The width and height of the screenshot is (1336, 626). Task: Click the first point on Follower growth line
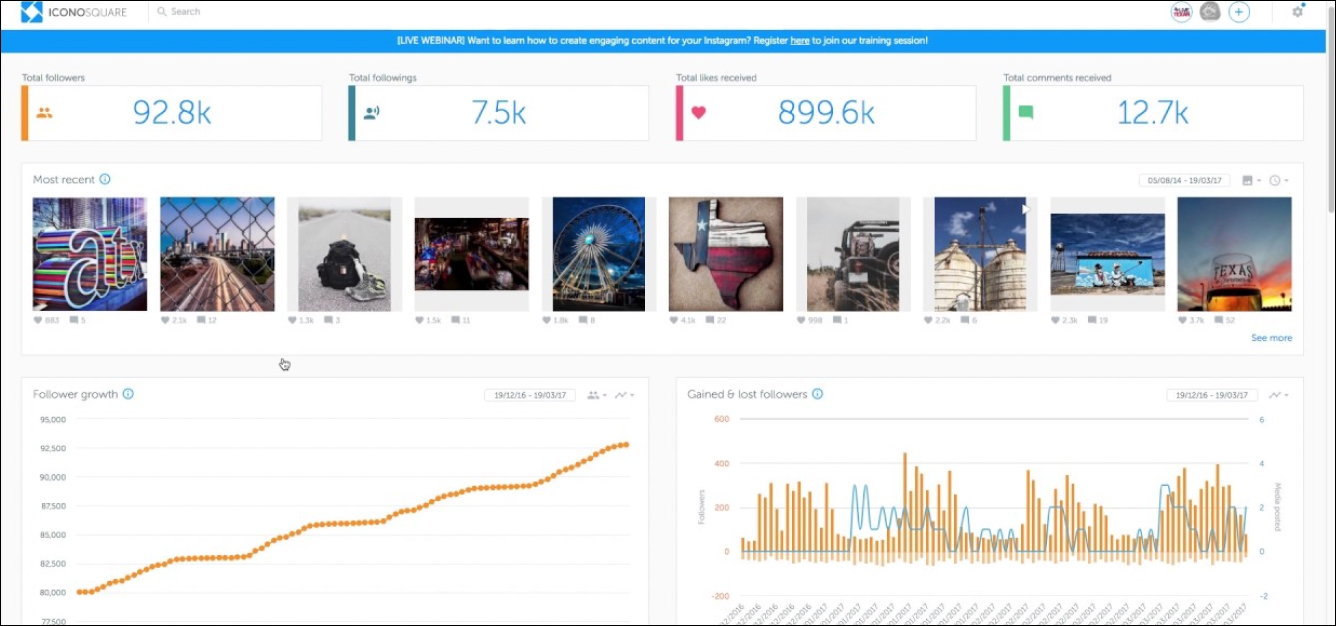(x=80, y=592)
